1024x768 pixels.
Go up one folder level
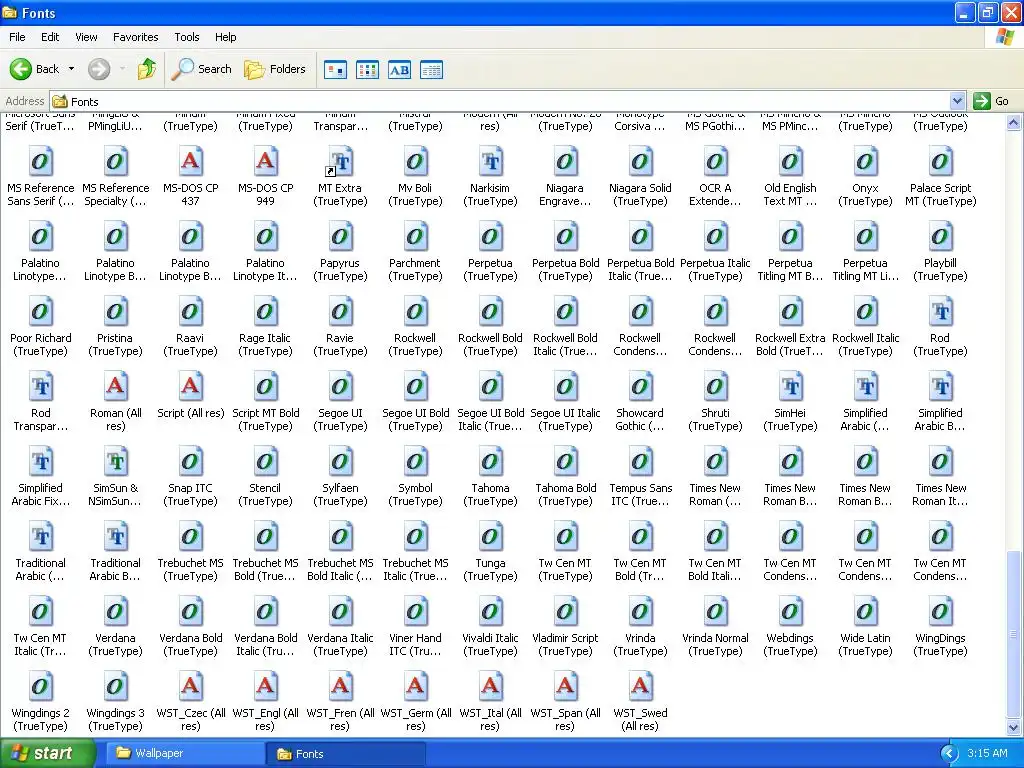click(x=147, y=69)
